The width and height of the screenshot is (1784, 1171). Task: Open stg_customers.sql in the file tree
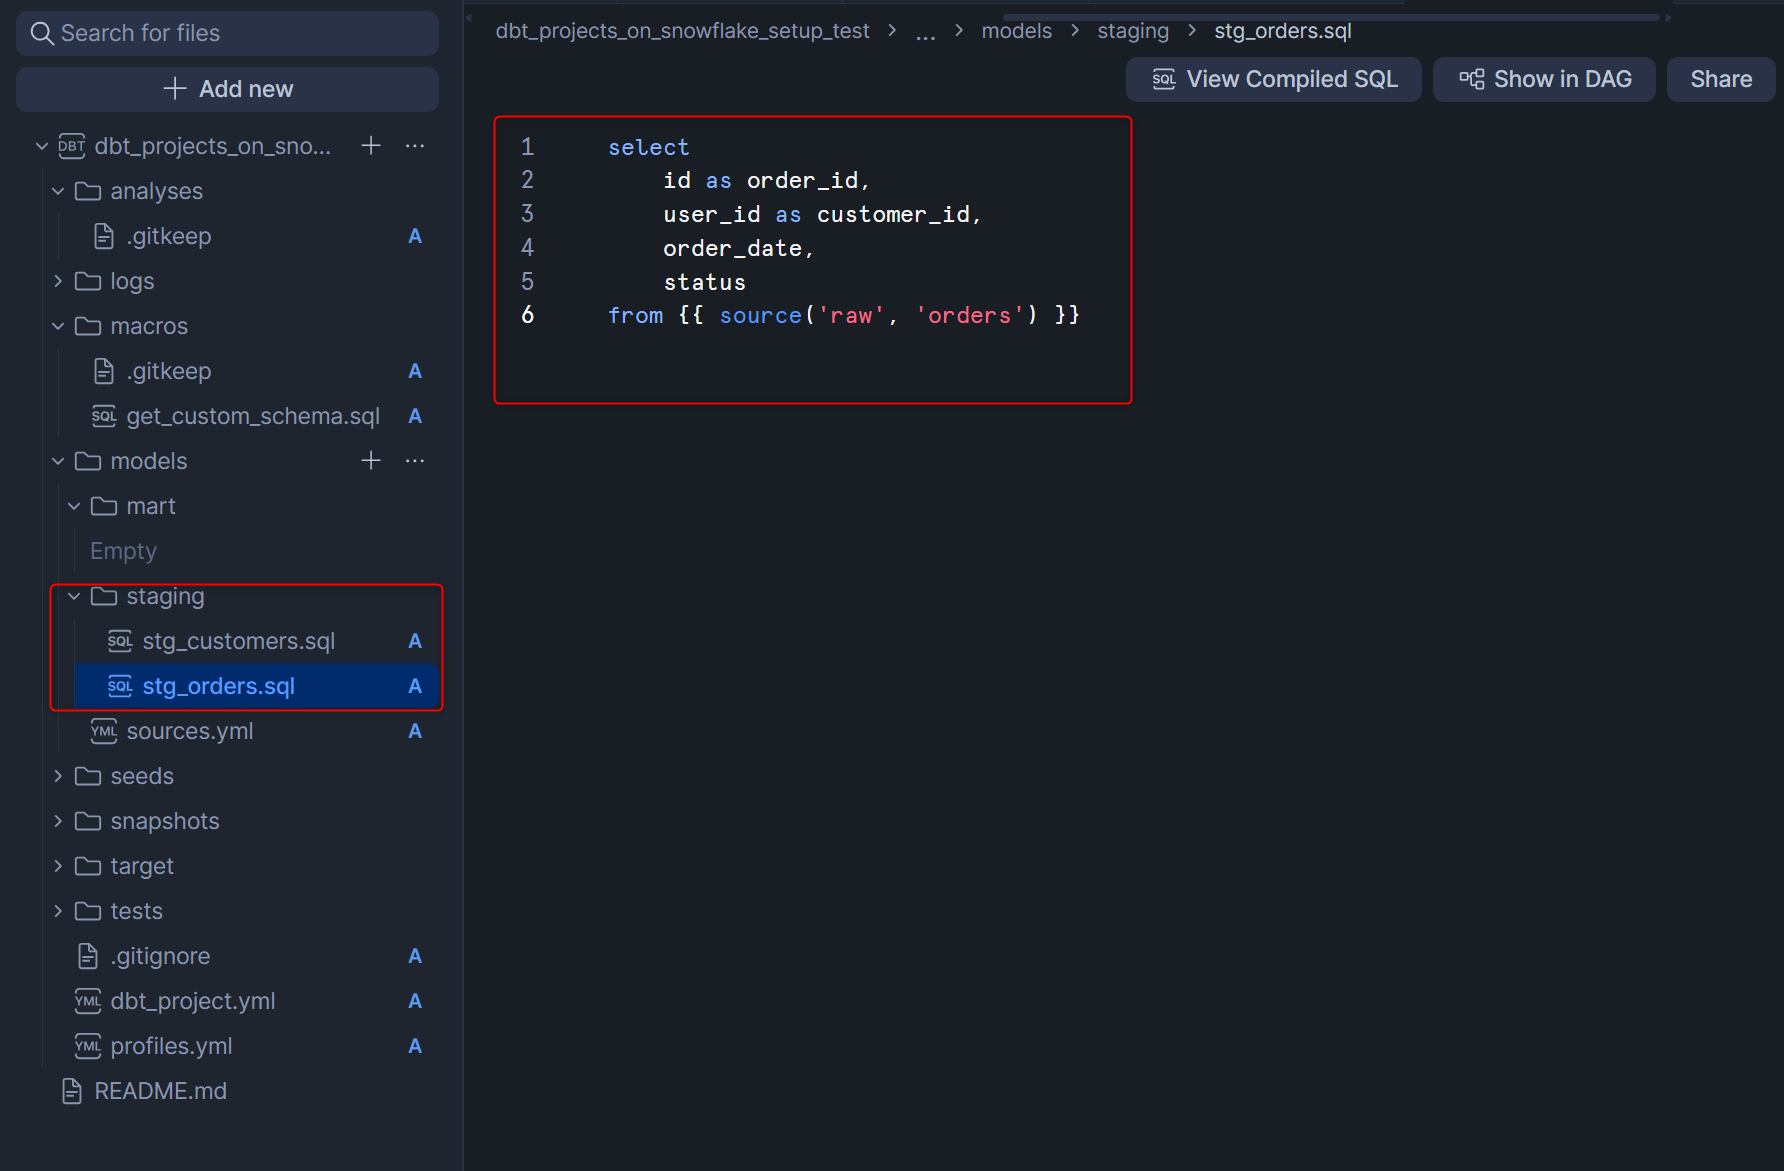(x=238, y=641)
